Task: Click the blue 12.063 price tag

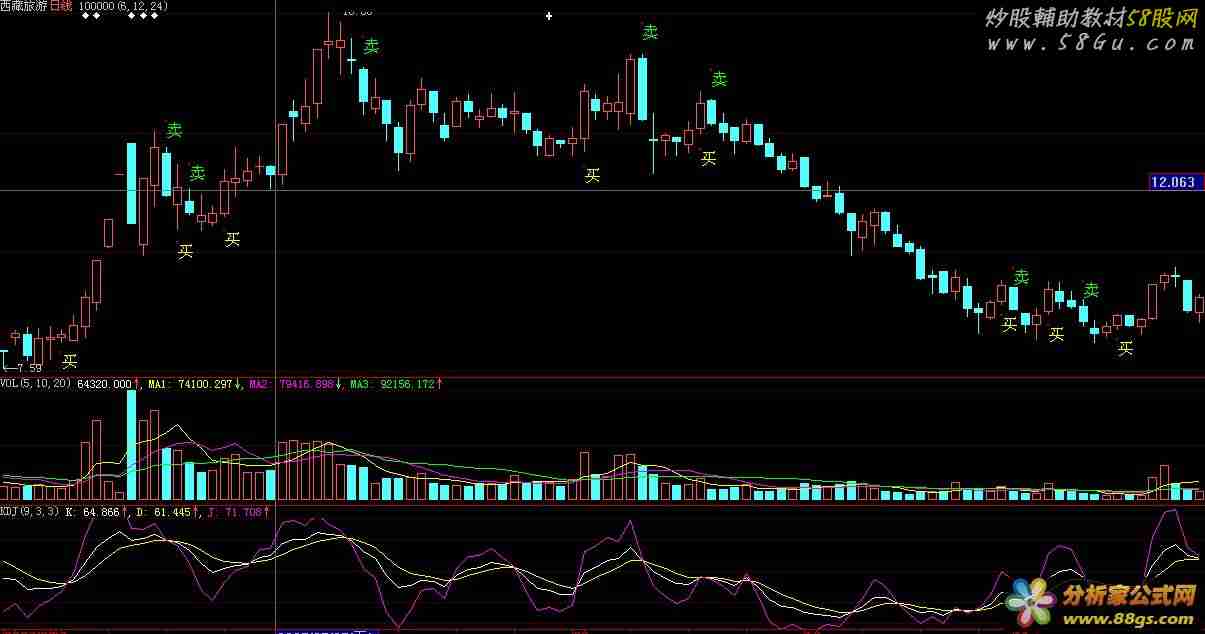Action: pos(1174,182)
